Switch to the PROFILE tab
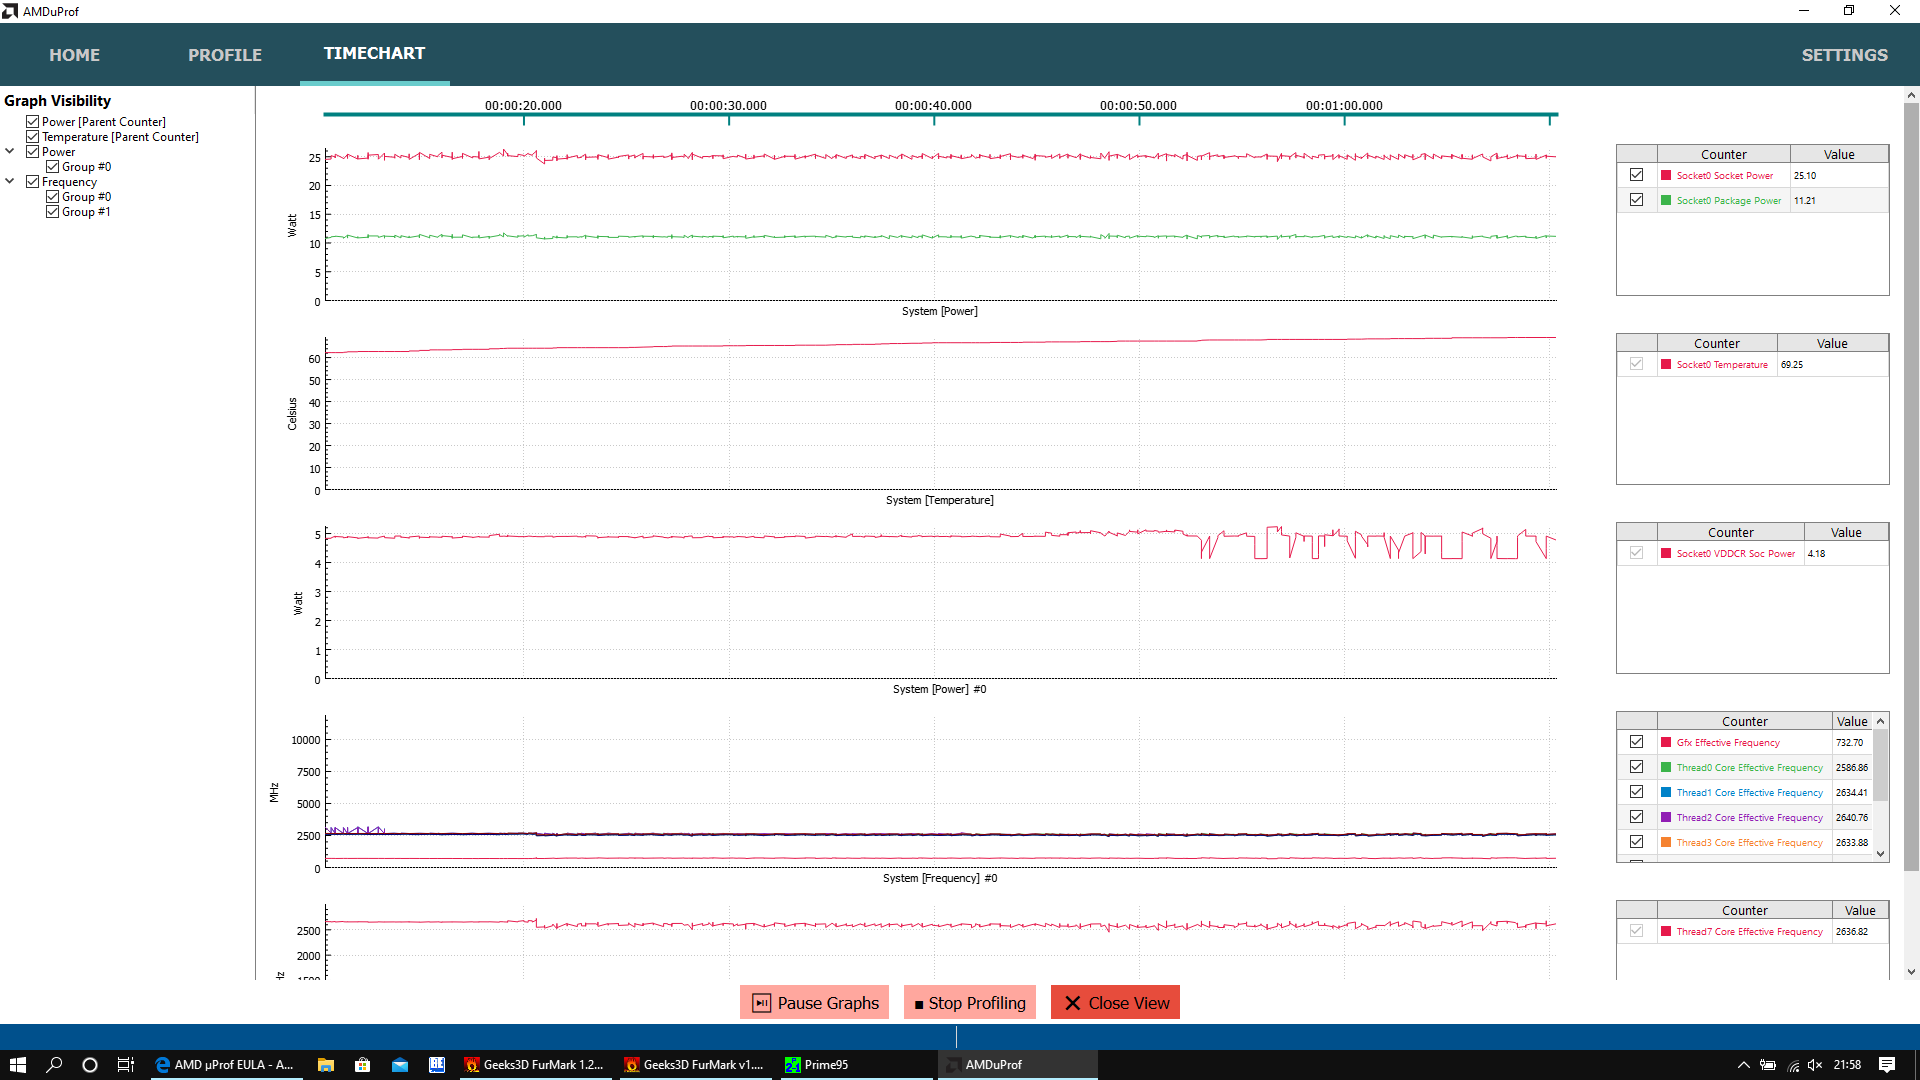The image size is (1920, 1080). click(x=224, y=55)
